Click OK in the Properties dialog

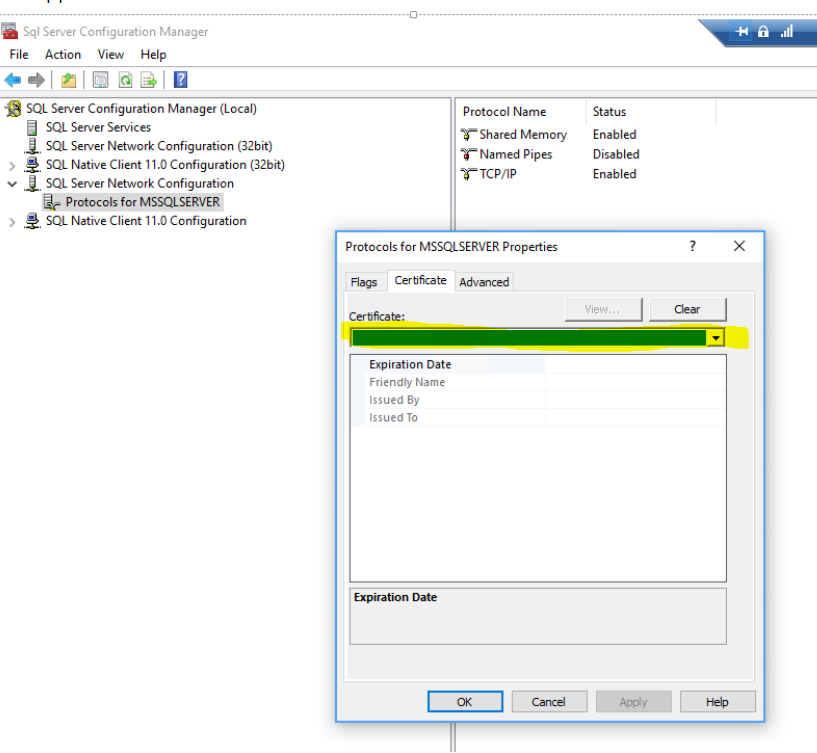(x=465, y=701)
